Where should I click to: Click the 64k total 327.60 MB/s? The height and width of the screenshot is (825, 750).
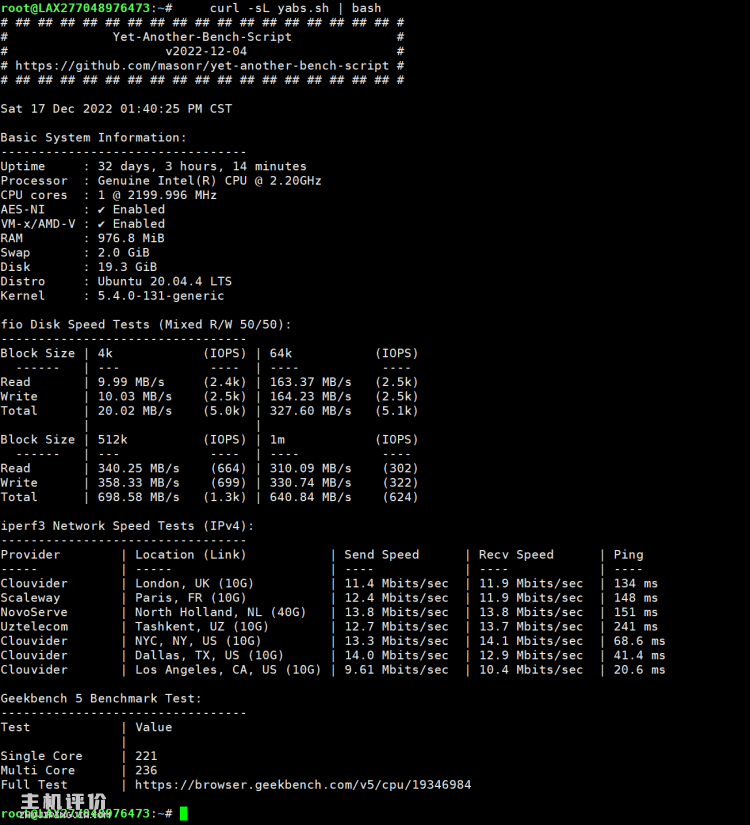coord(311,411)
